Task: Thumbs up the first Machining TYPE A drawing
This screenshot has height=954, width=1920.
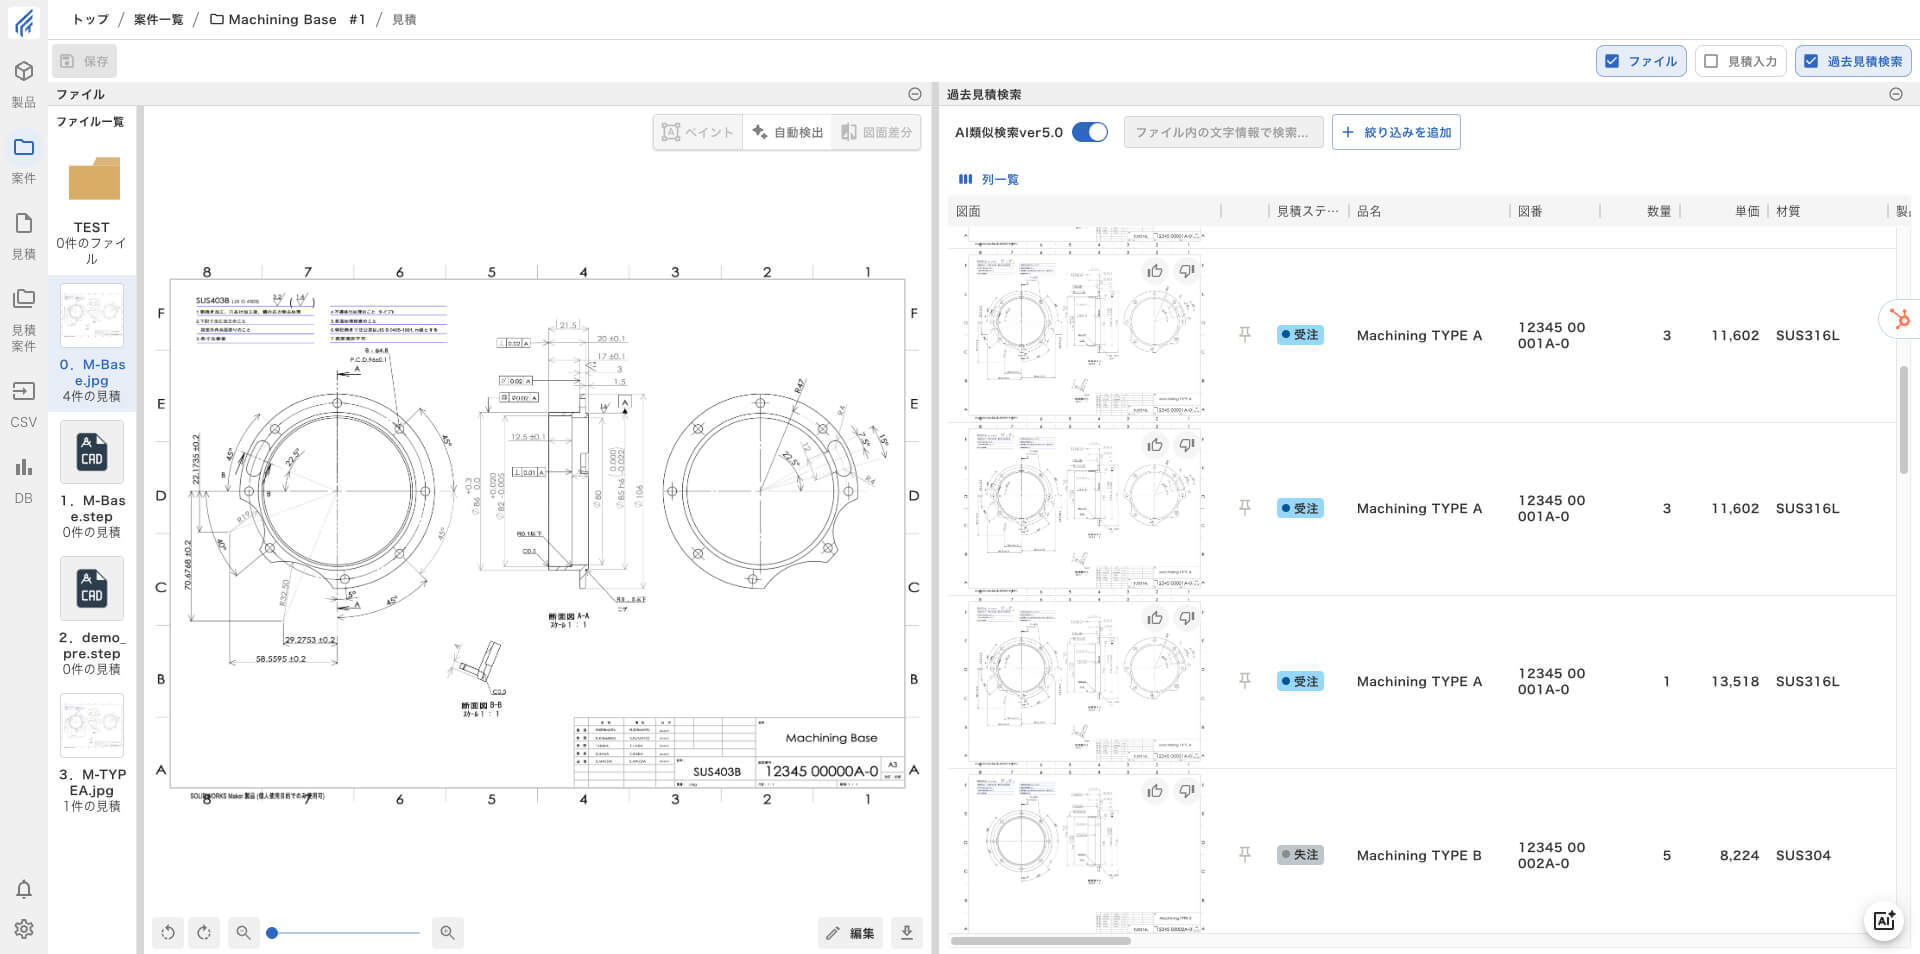Action: click(x=1155, y=271)
